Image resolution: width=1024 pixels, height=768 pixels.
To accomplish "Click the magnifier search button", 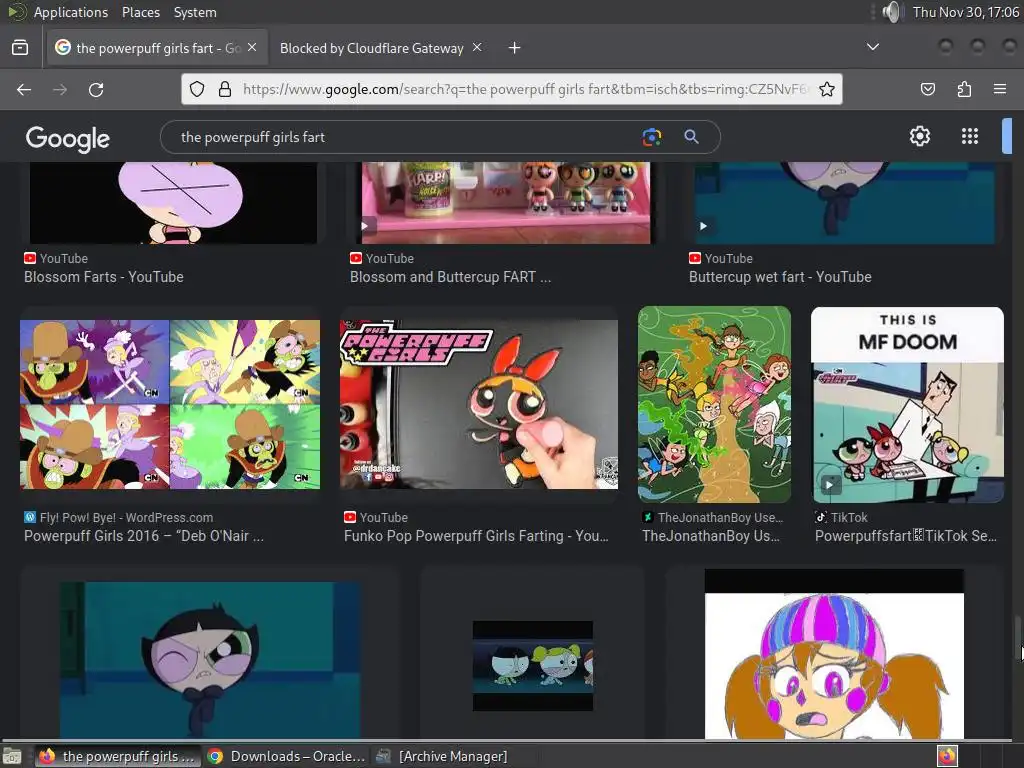I will point(692,136).
